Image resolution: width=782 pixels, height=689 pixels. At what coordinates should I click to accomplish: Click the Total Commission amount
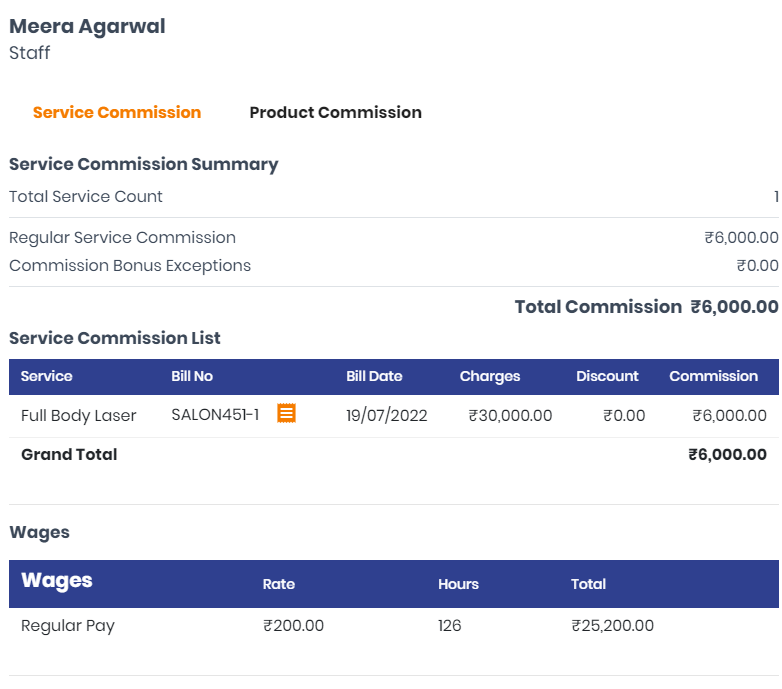coord(734,307)
